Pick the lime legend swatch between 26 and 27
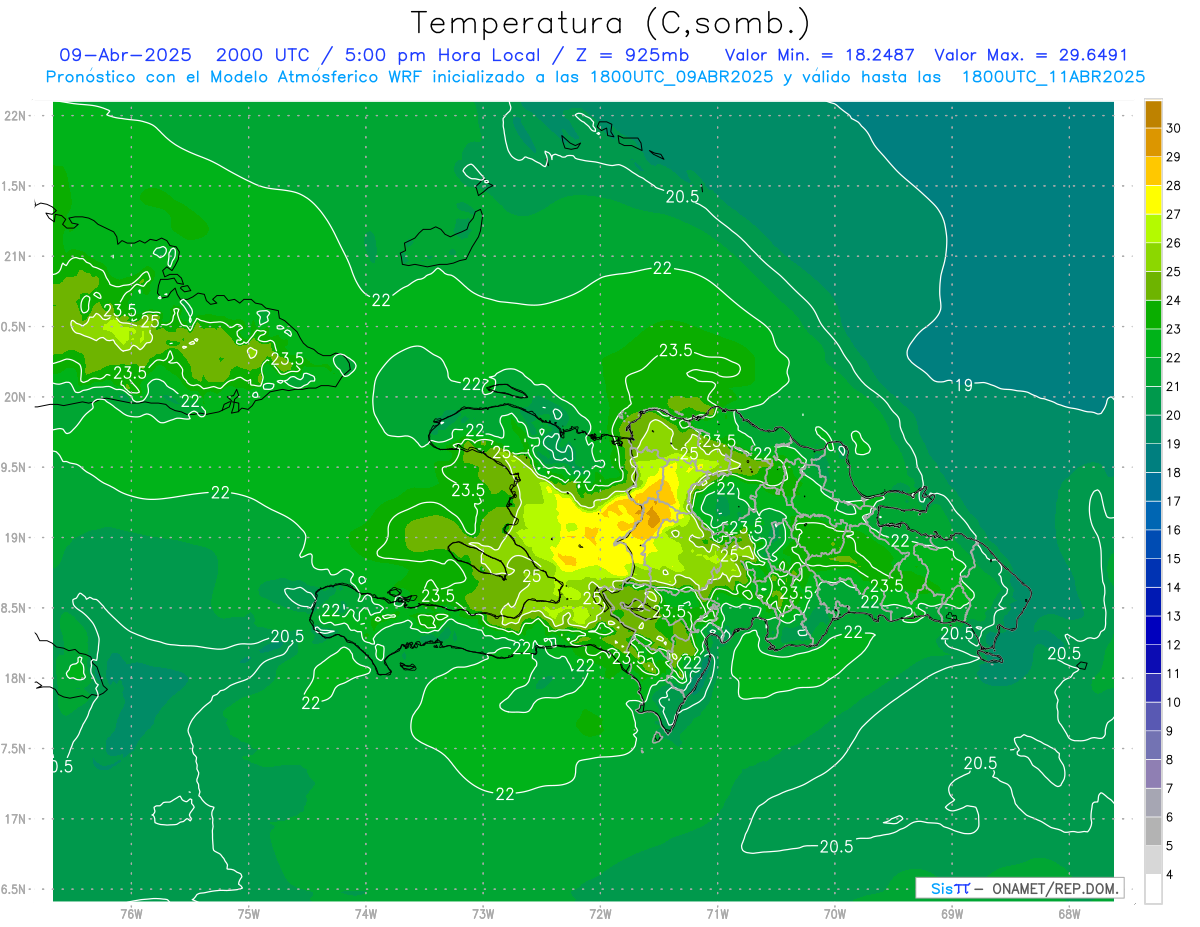1200x927 pixels. coord(1153,228)
